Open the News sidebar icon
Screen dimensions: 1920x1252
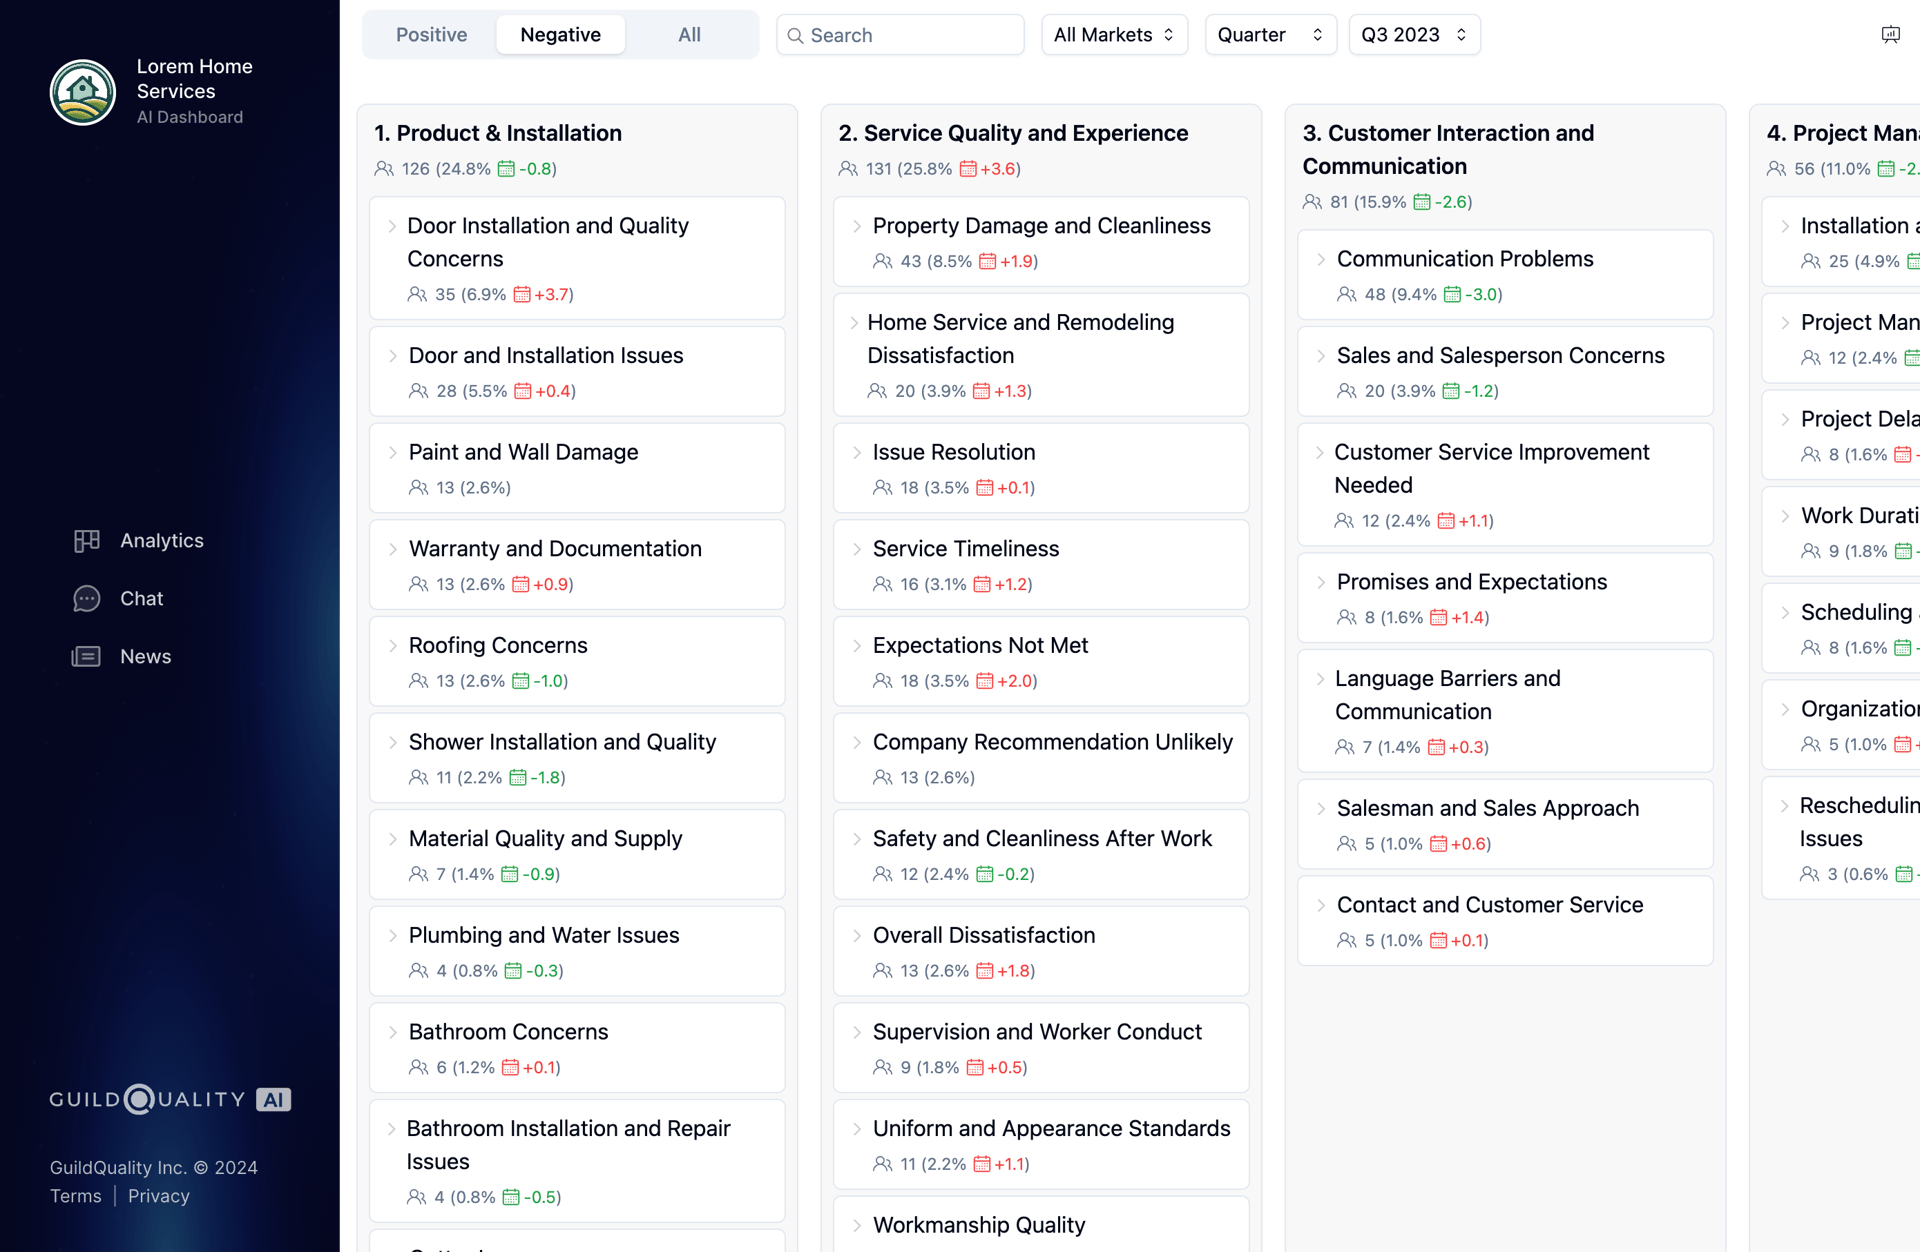coord(87,657)
